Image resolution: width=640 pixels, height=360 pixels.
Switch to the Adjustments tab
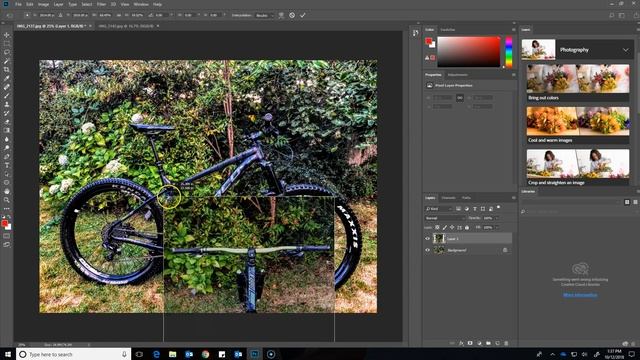pos(458,75)
